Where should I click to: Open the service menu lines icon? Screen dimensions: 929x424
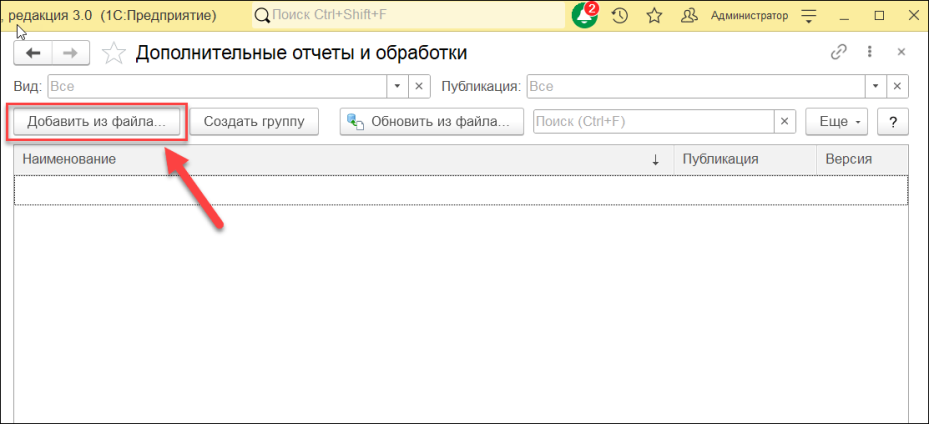point(809,16)
